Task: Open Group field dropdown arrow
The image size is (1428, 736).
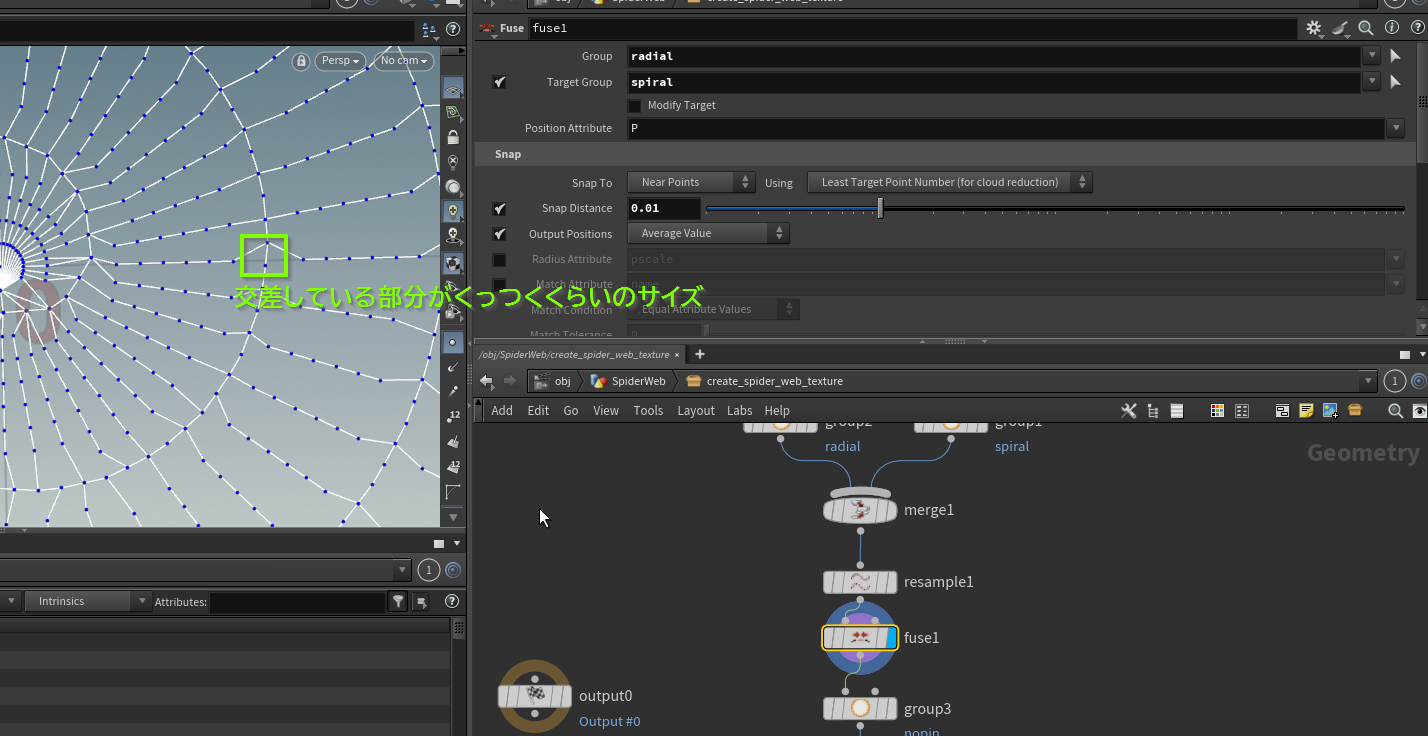Action: pos(1372,57)
